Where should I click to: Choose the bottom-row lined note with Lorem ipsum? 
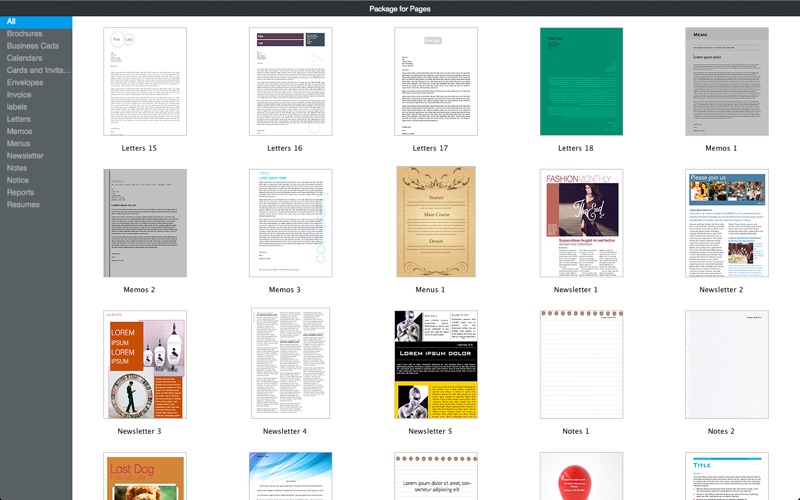point(436,476)
